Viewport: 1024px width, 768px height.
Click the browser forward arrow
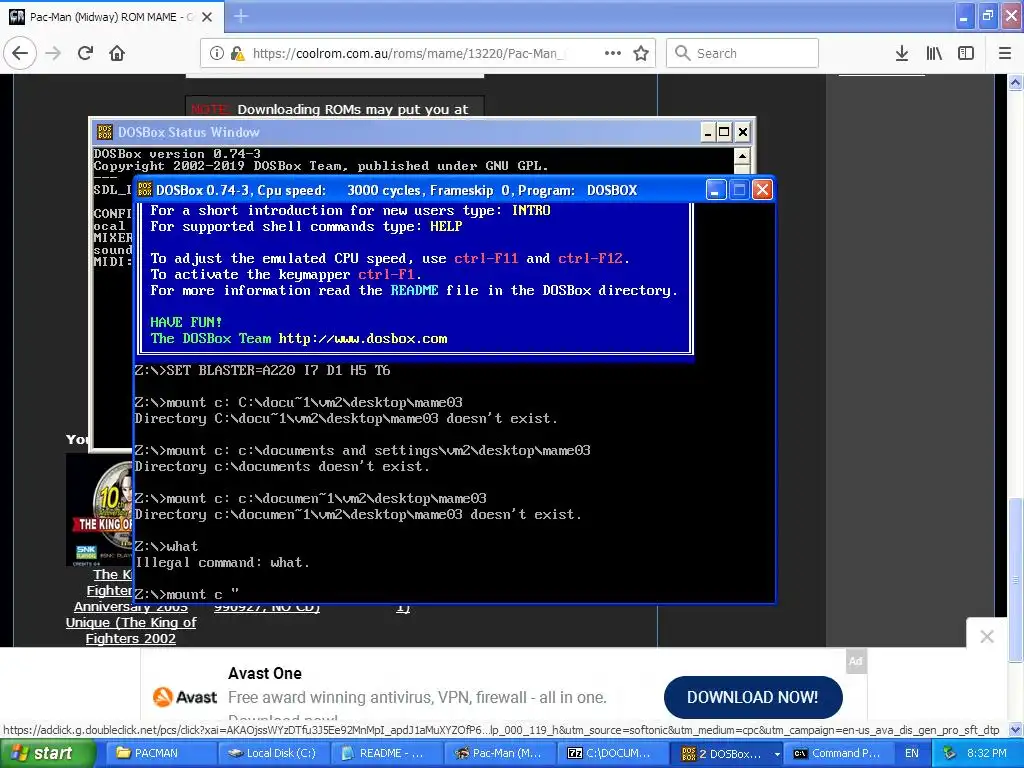click(53, 53)
